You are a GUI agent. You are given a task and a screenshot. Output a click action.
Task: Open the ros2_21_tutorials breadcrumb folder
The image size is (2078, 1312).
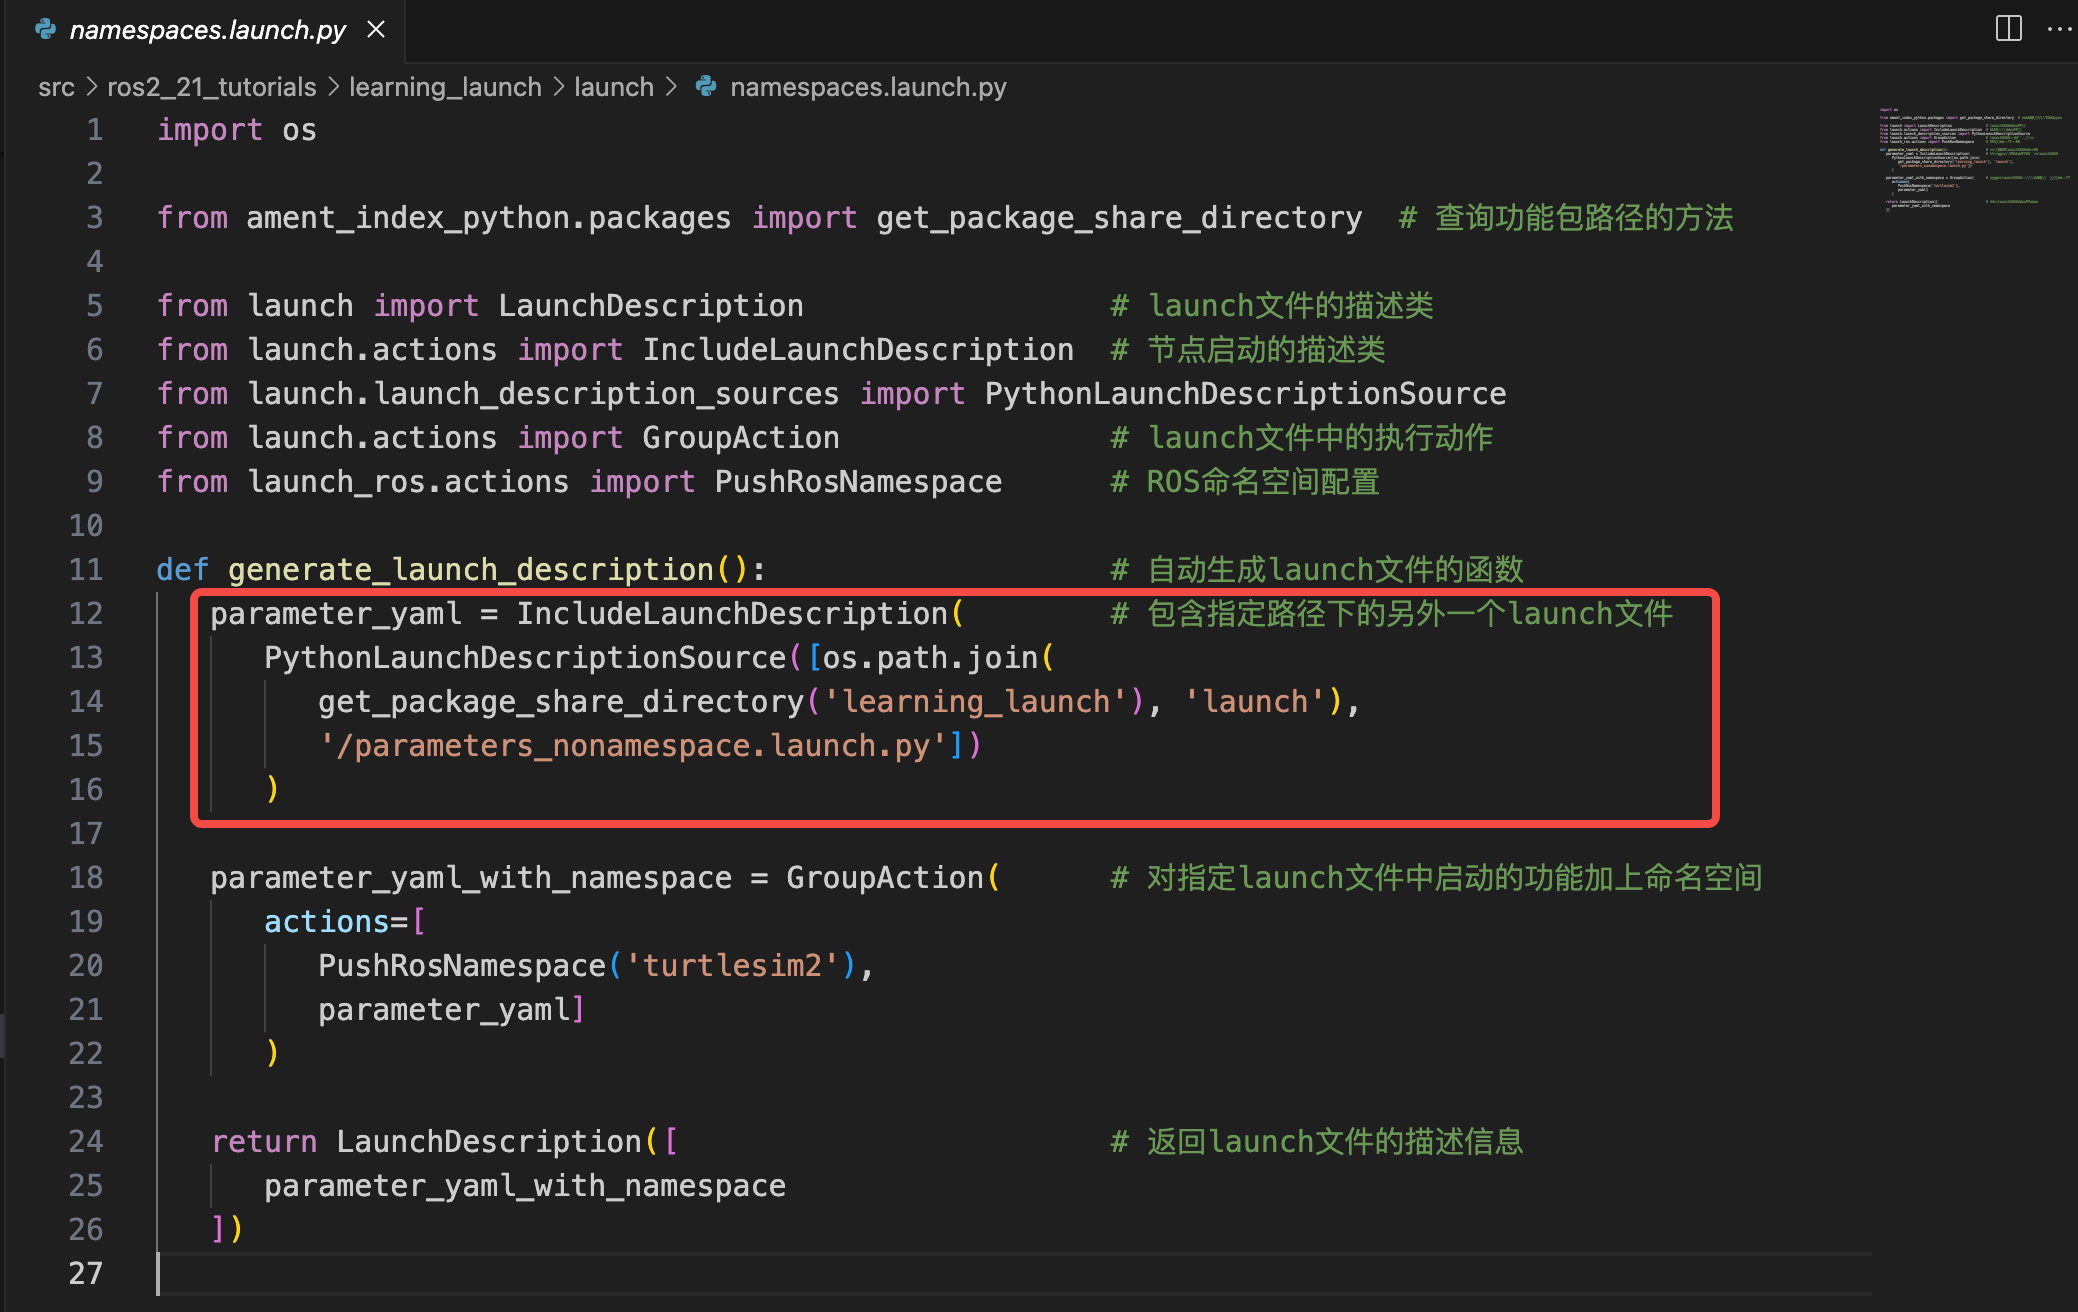(x=211, y=87)
